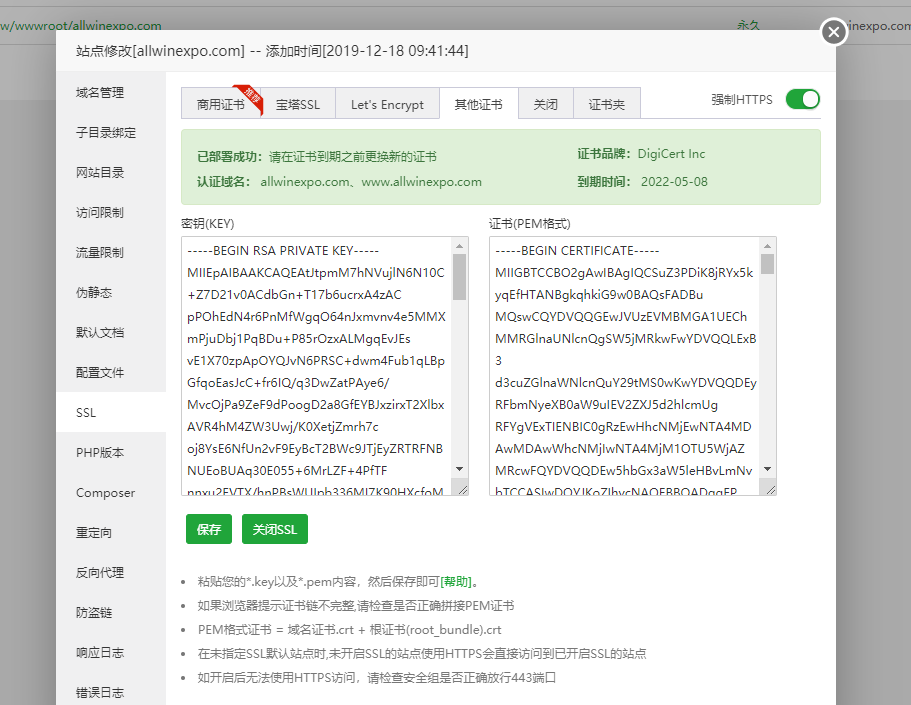
Task: Click the key box scroll-down arrow
Action: 460,468
